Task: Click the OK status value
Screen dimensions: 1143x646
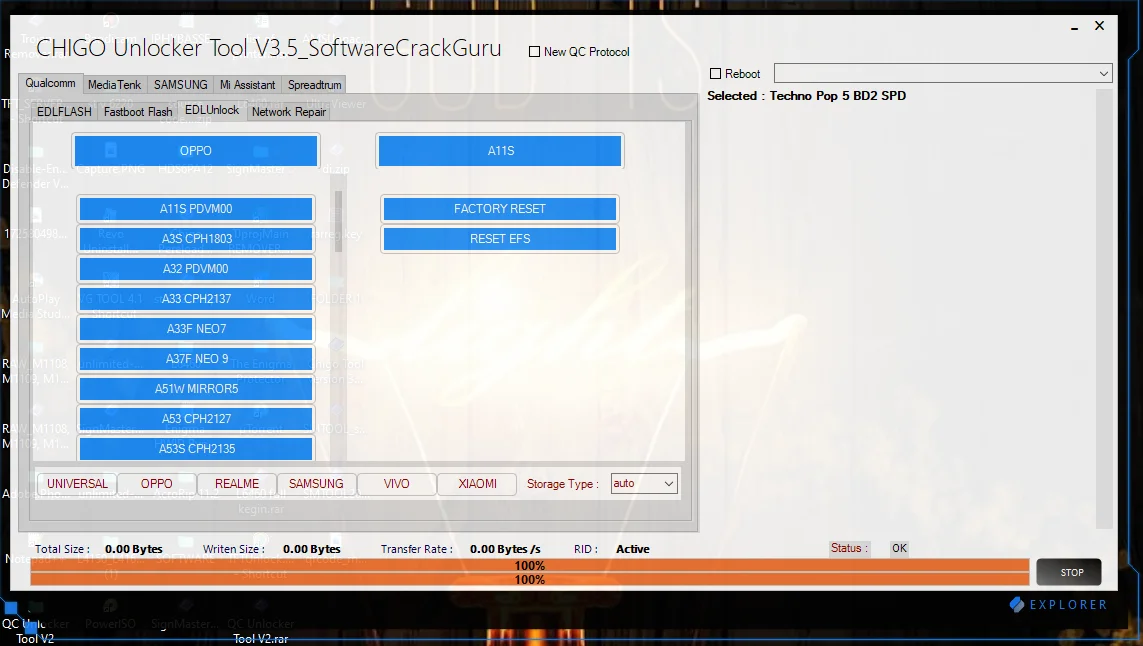Action: (x=900, y=548)
